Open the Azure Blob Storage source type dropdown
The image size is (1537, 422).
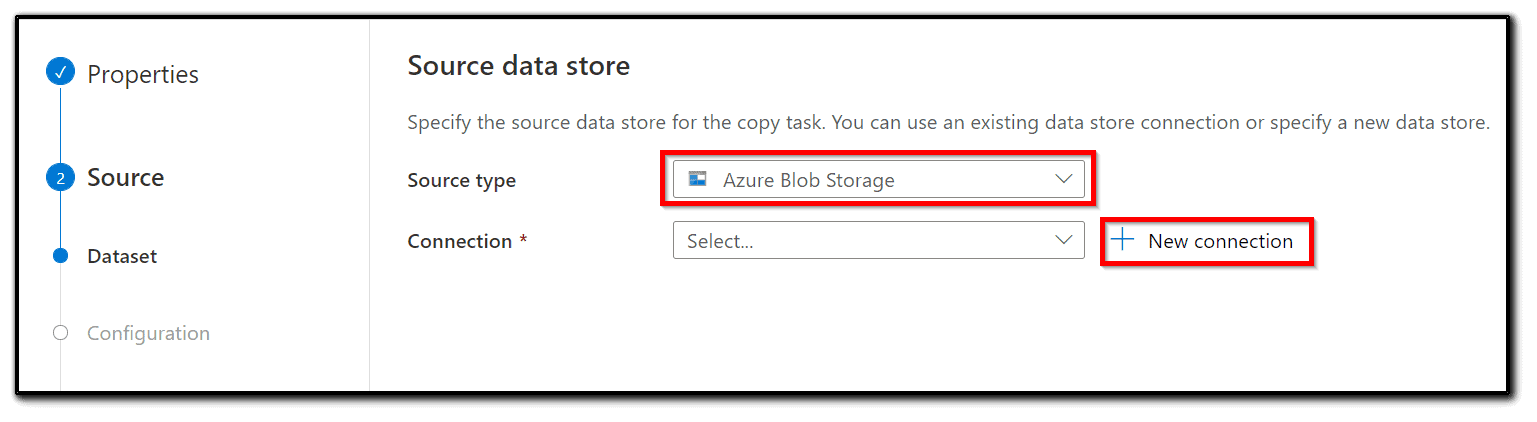point(878,180)
